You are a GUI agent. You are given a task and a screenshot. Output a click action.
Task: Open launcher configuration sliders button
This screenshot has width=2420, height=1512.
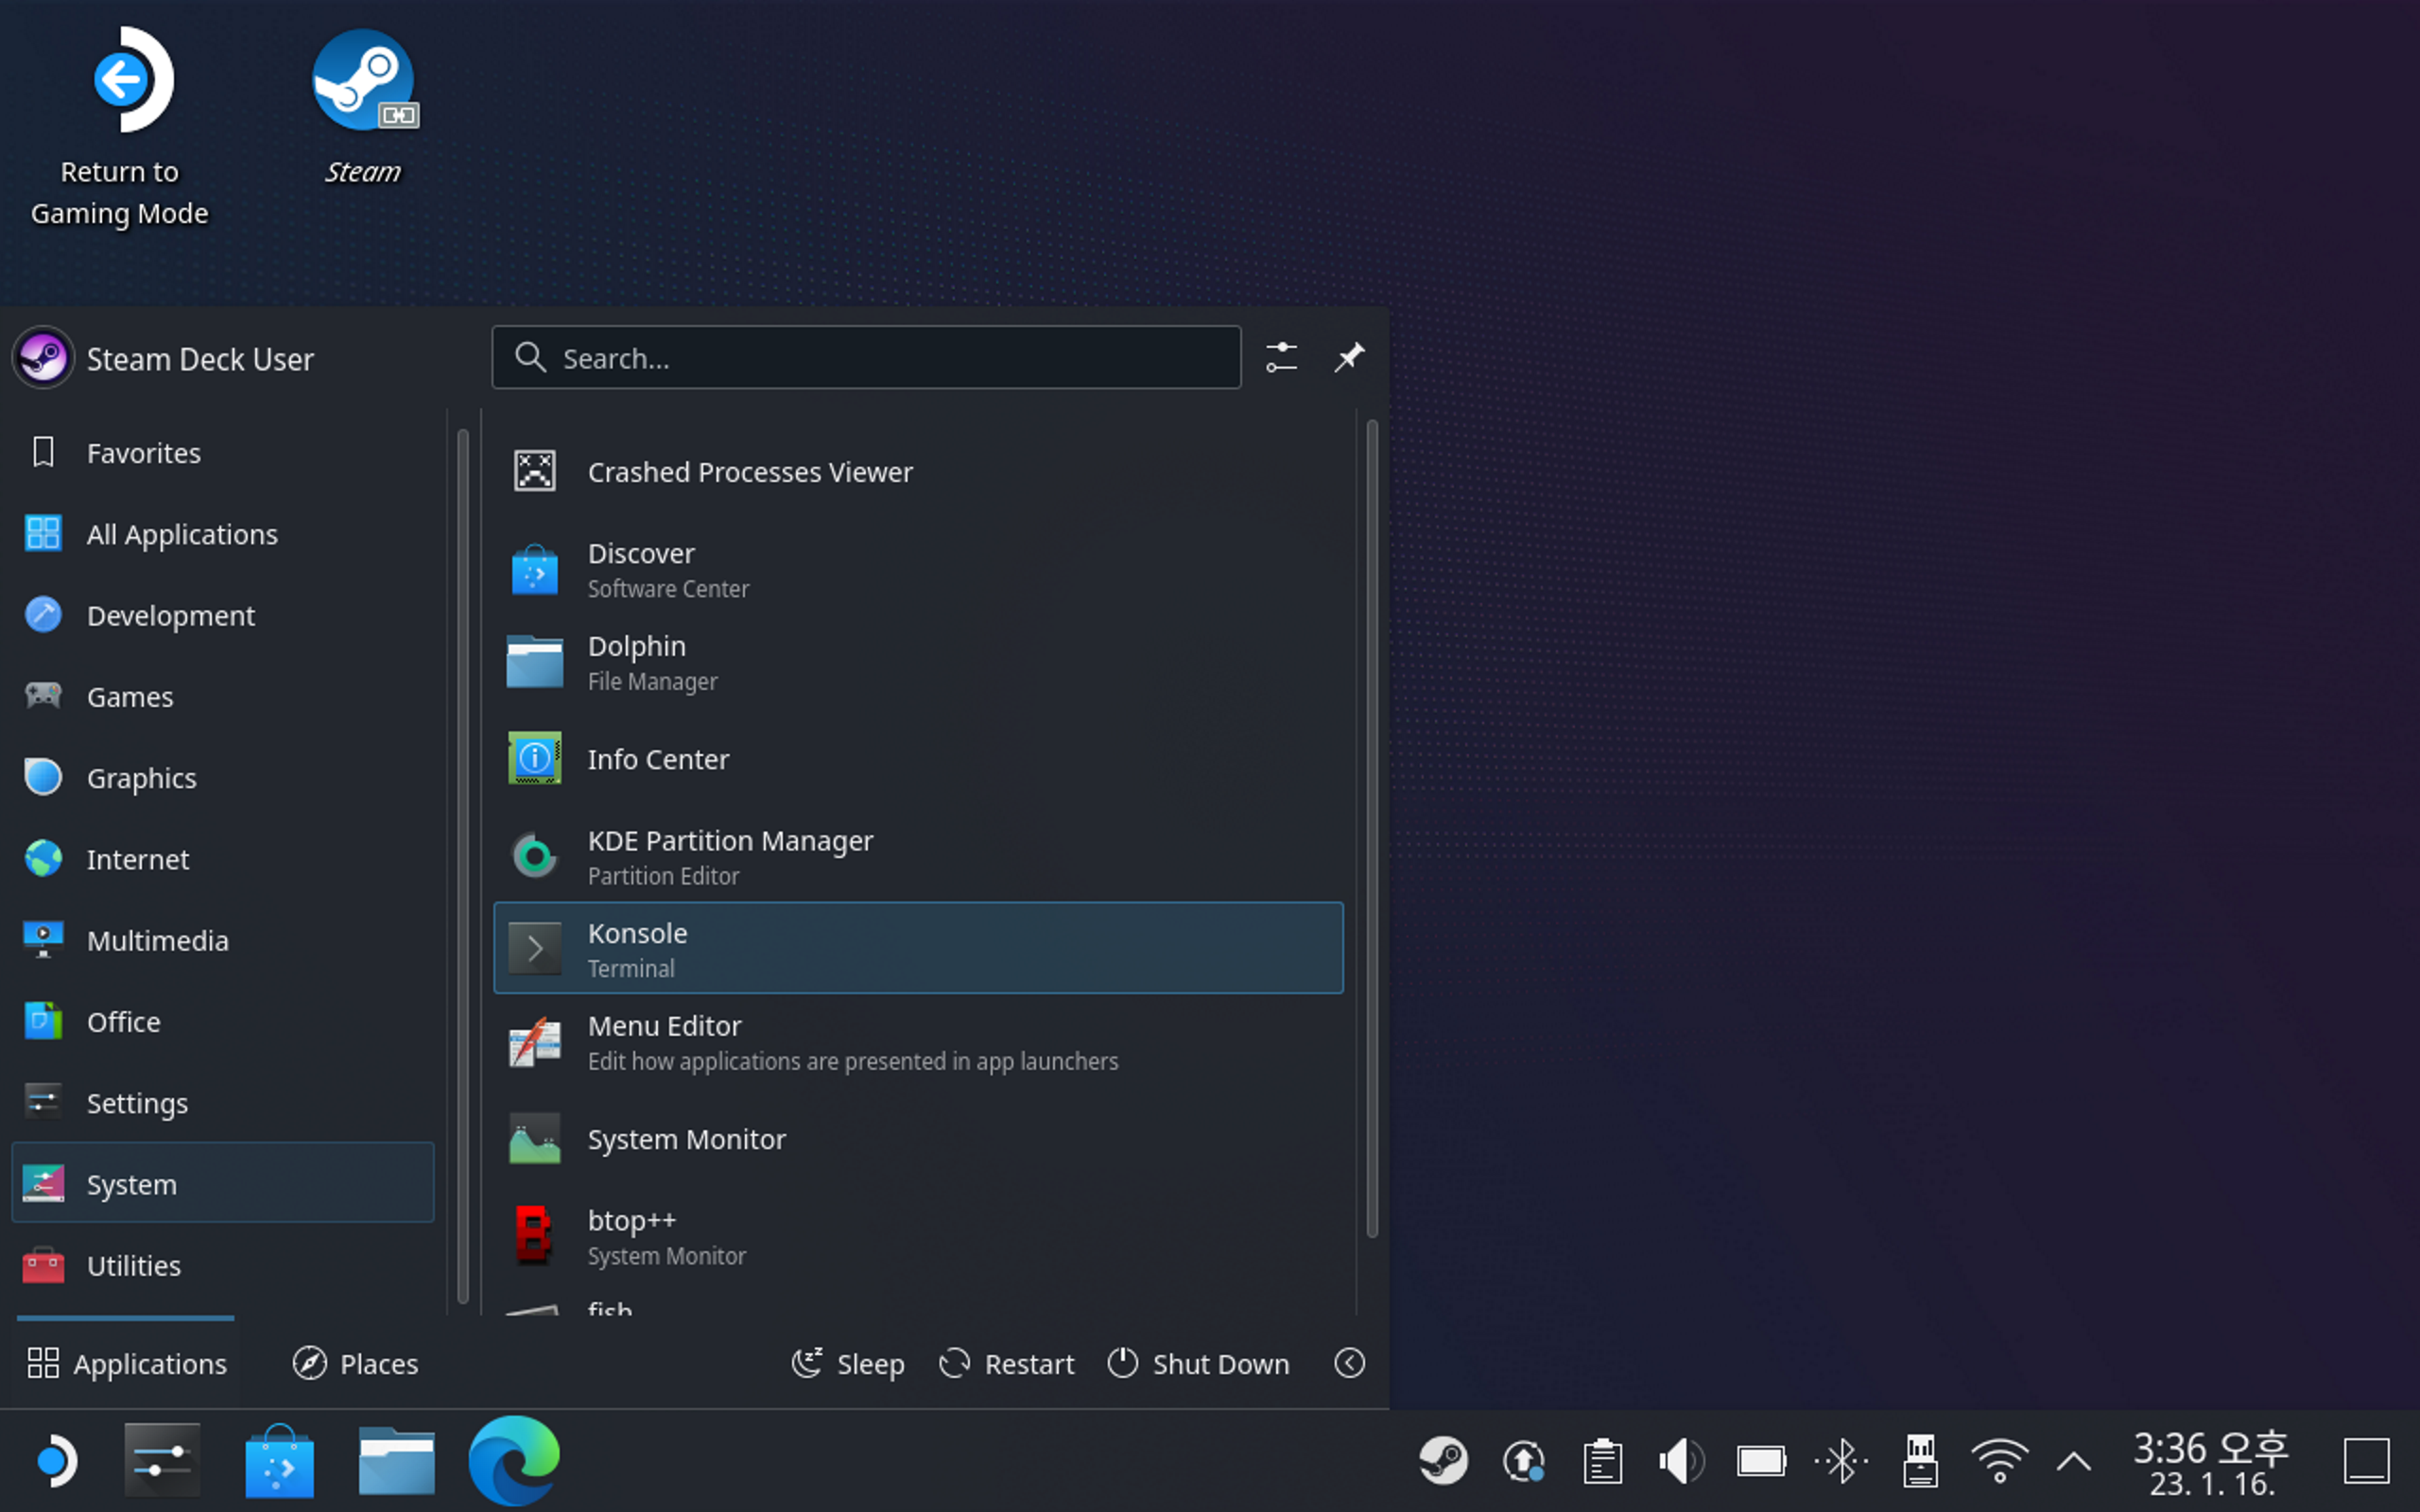pyautogui.click(x=1281, y=357)
